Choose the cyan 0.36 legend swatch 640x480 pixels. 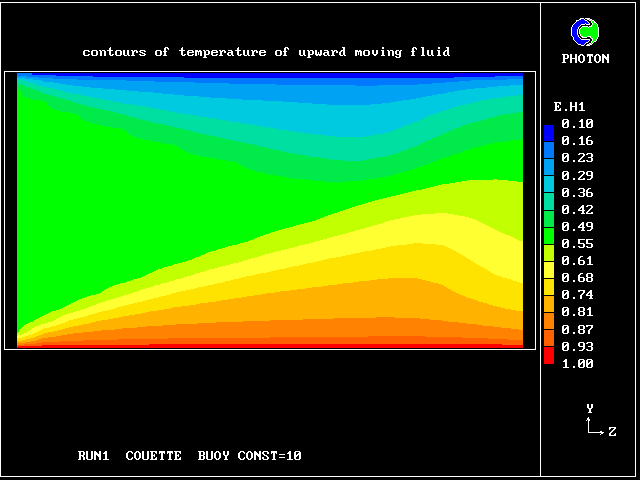[548, 191]
